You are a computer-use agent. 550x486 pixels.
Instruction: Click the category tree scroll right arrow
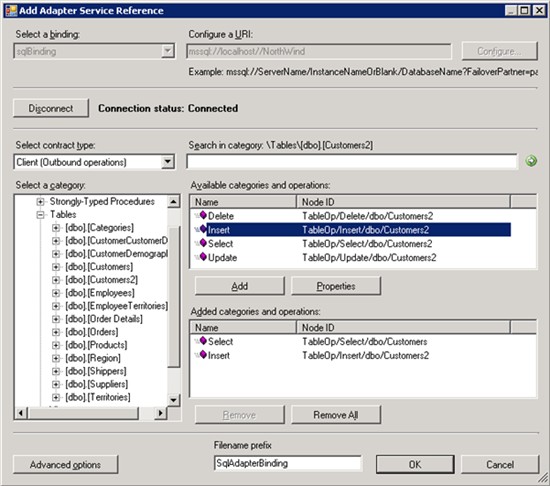tap(160, 413)
